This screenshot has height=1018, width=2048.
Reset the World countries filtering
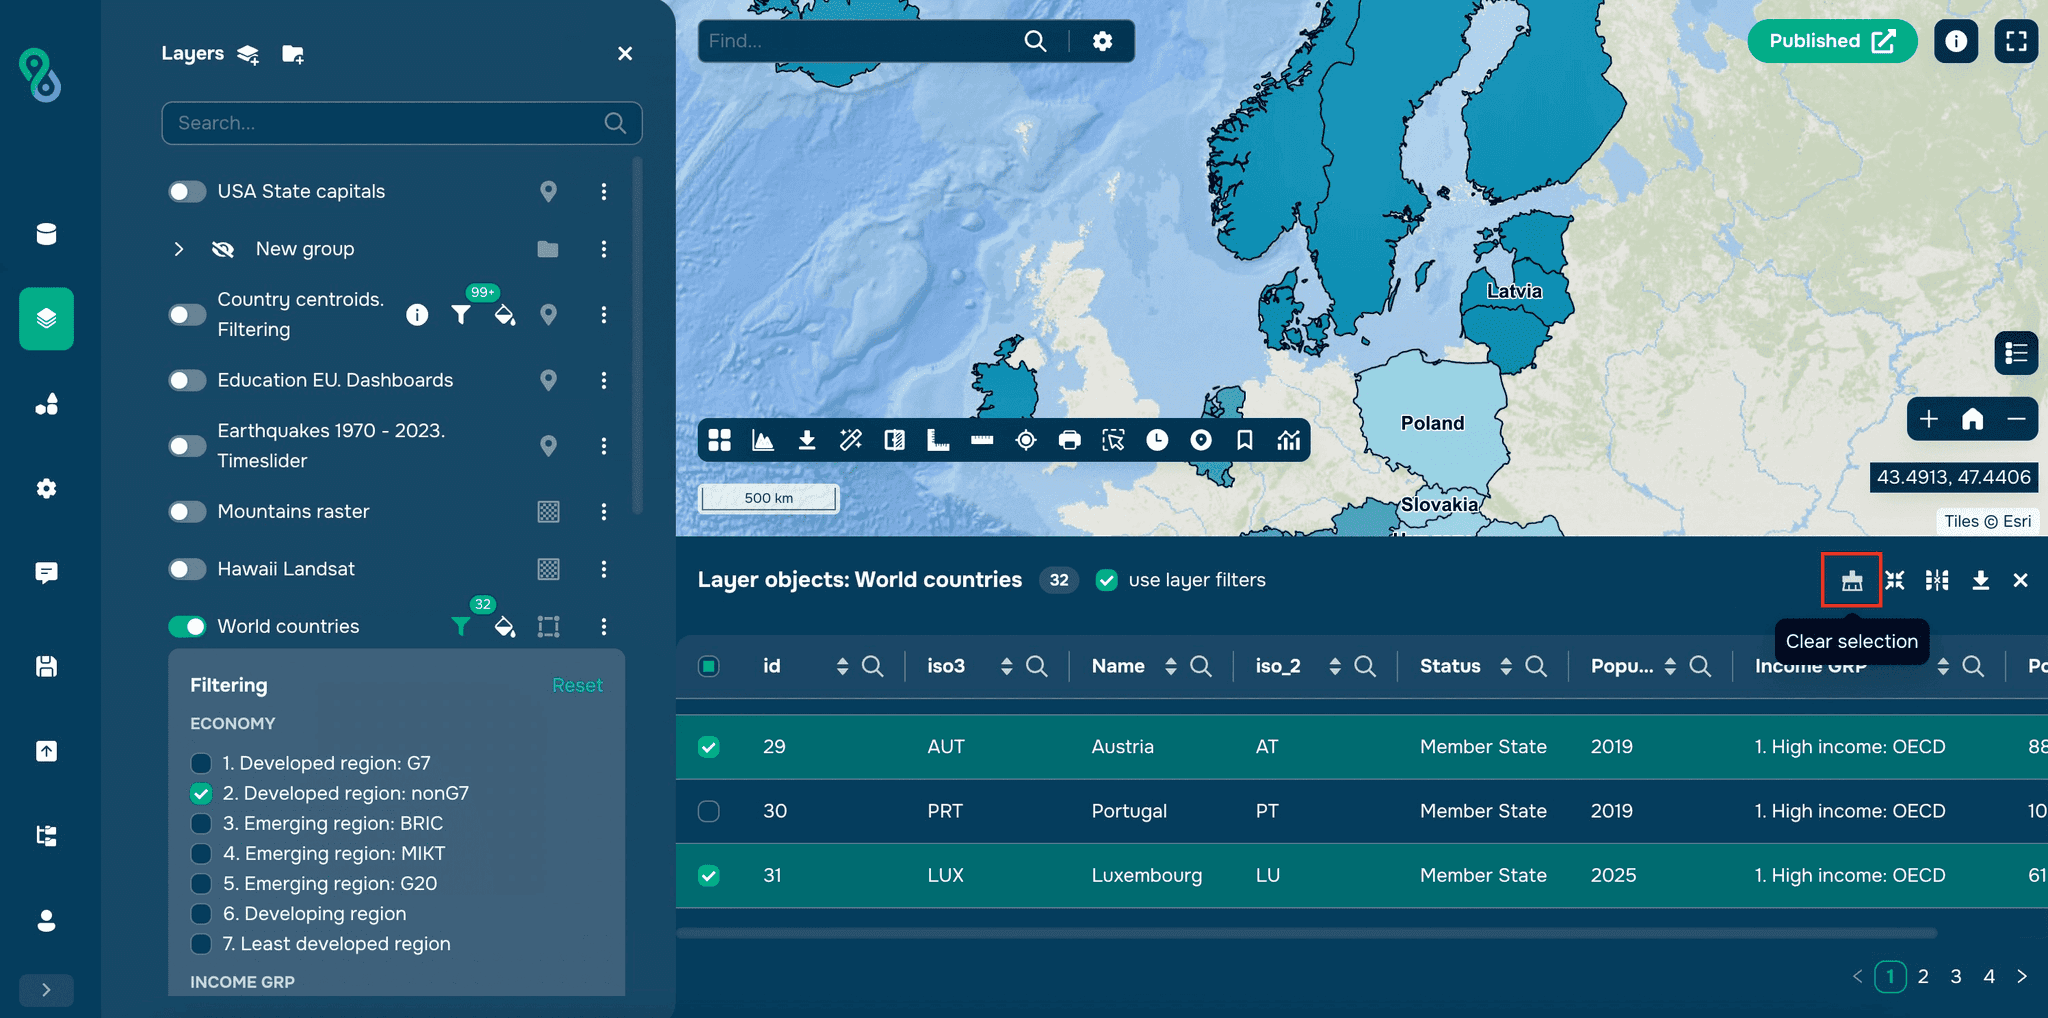point(577,685)
